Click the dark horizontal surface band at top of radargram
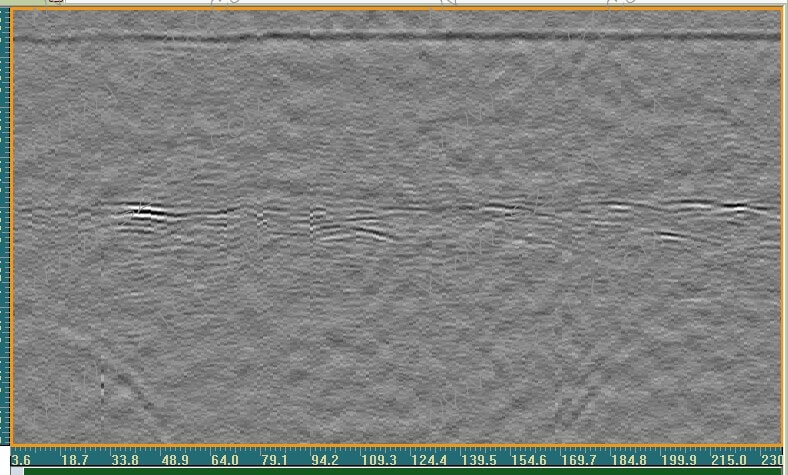Screen dimensions: 788x475 (x=396, y=37)
